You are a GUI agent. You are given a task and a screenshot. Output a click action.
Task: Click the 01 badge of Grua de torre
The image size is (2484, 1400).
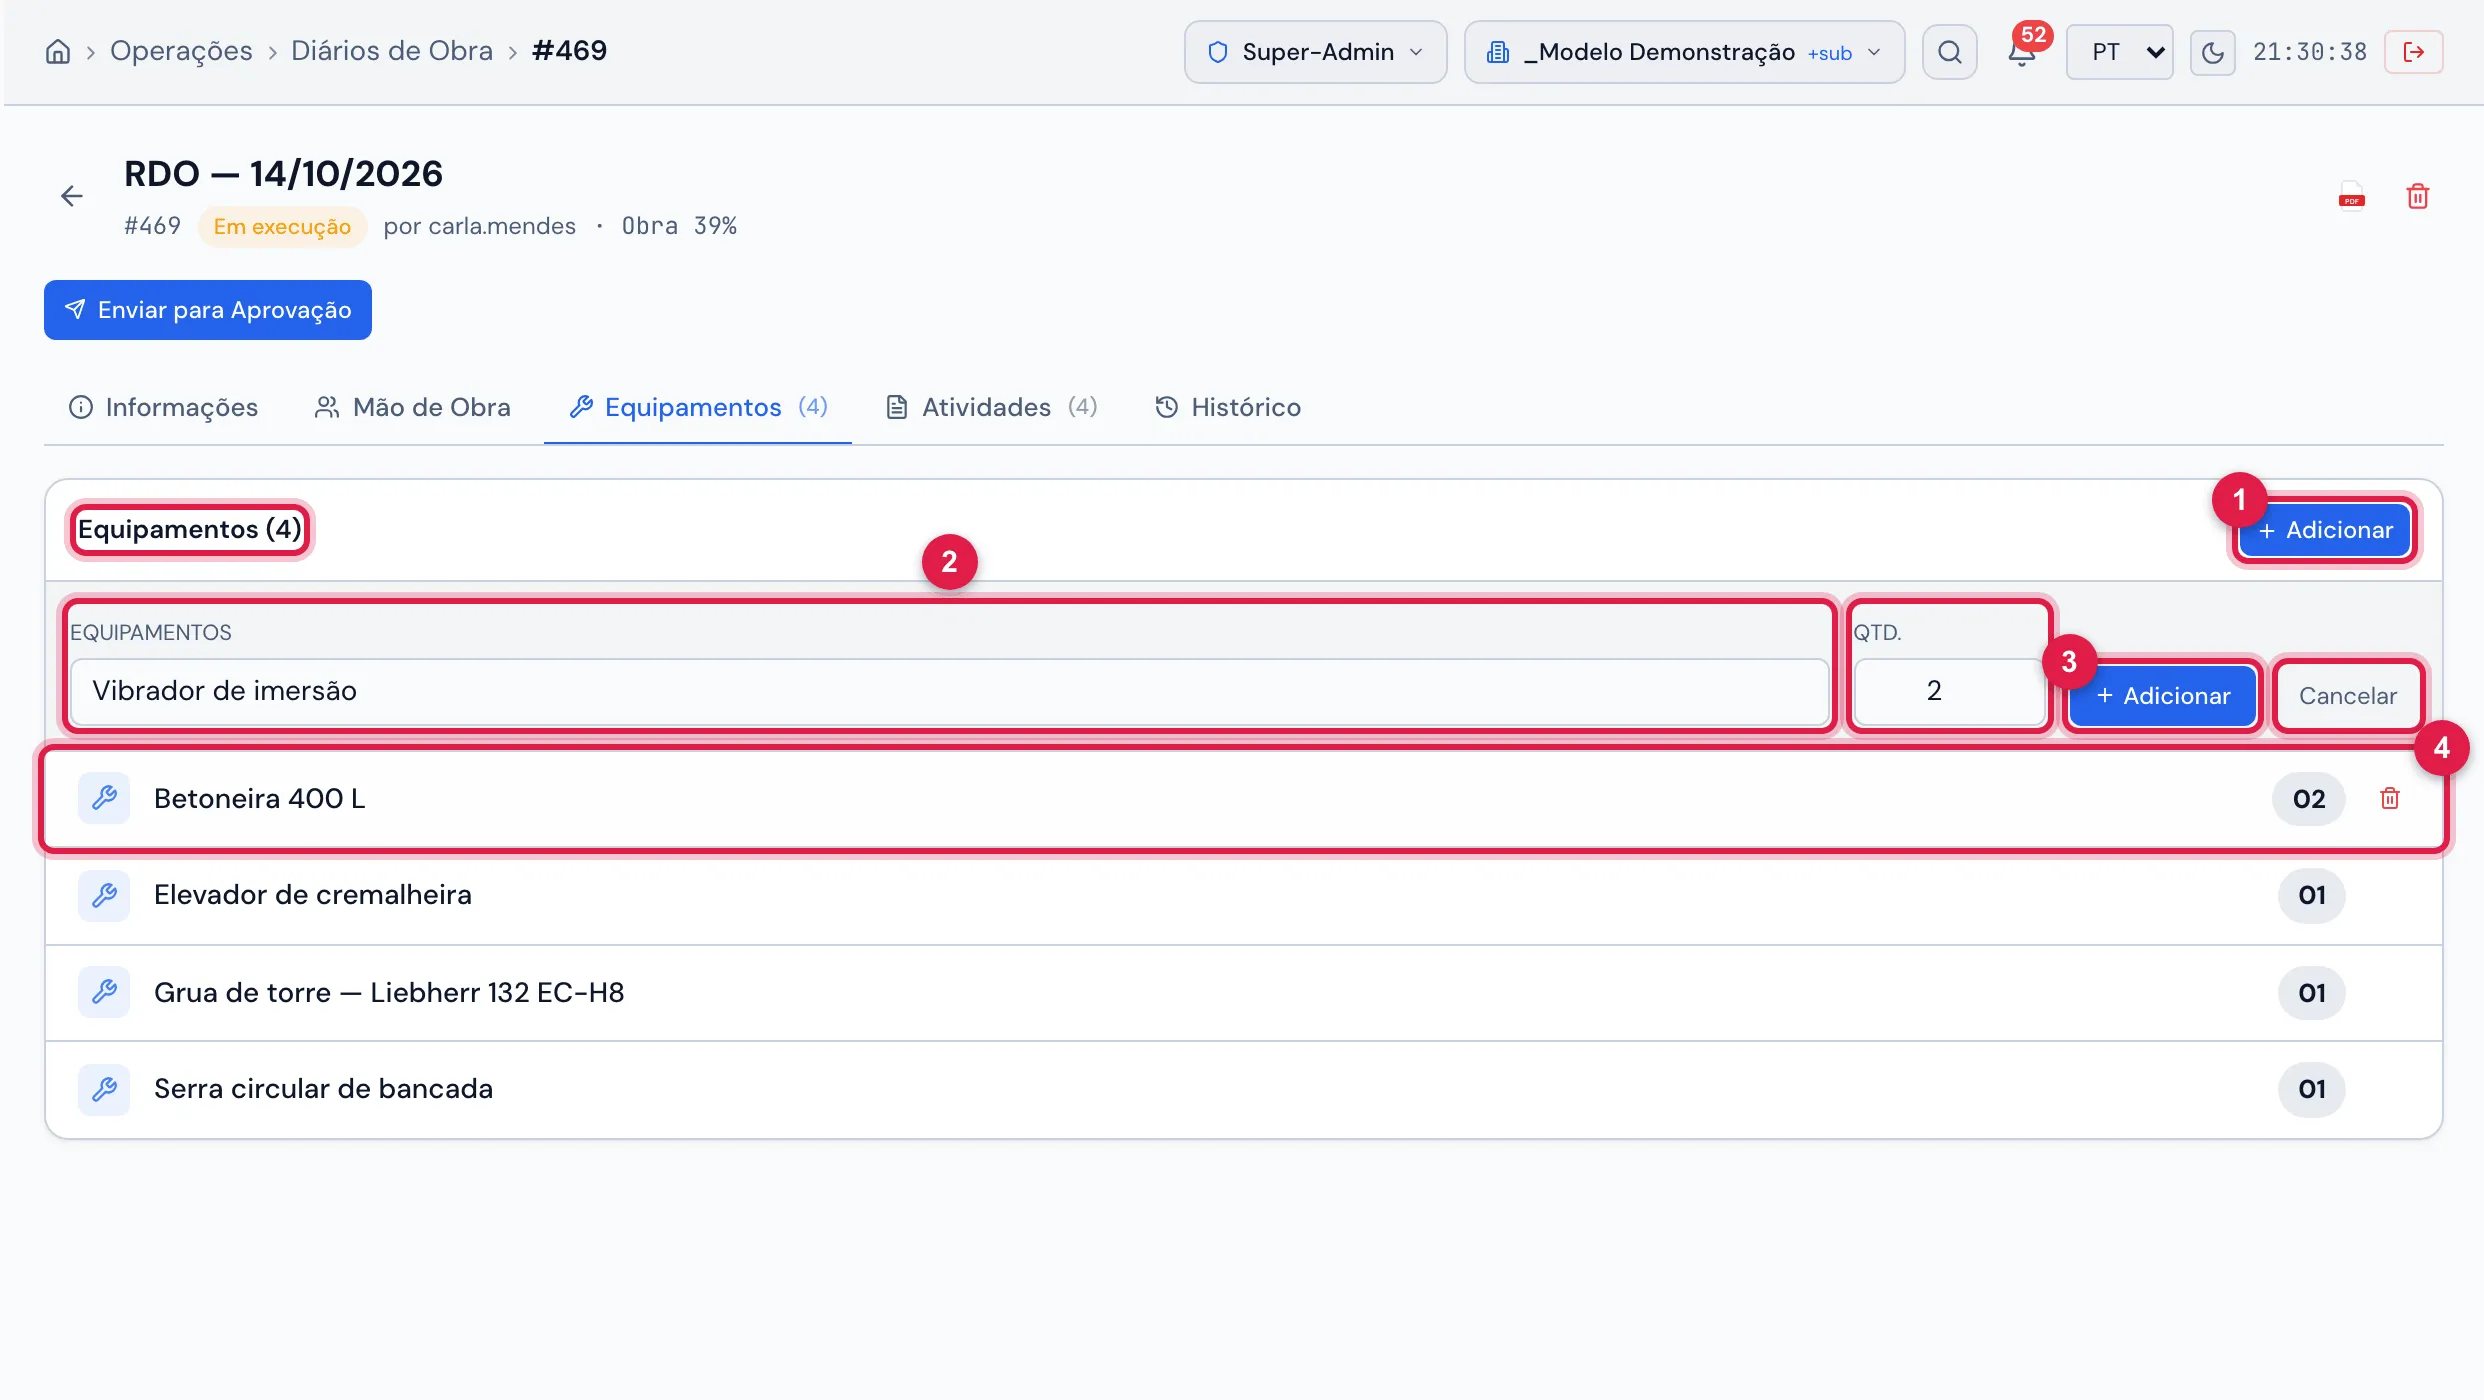click(x=2311, y=993)
